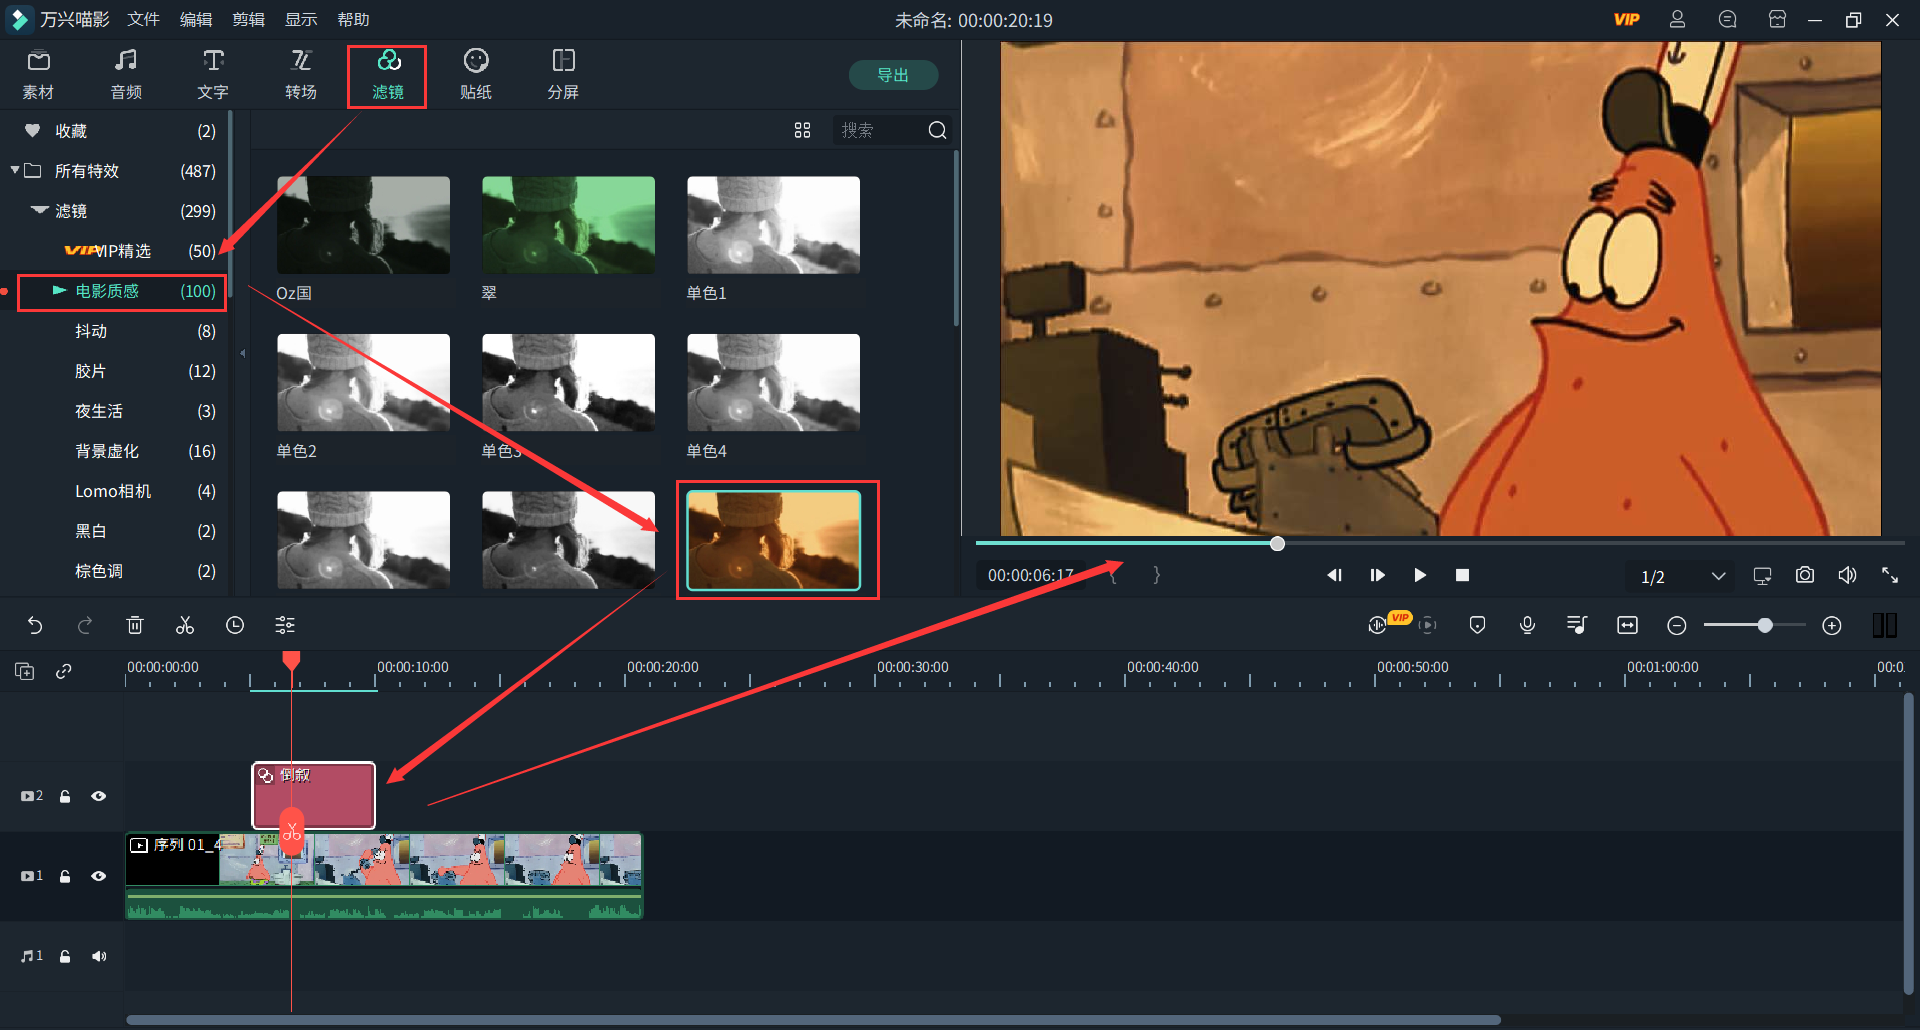Switch to the 转场 tab
This screenshot has height=1030, width=1920.
(300, 75)
